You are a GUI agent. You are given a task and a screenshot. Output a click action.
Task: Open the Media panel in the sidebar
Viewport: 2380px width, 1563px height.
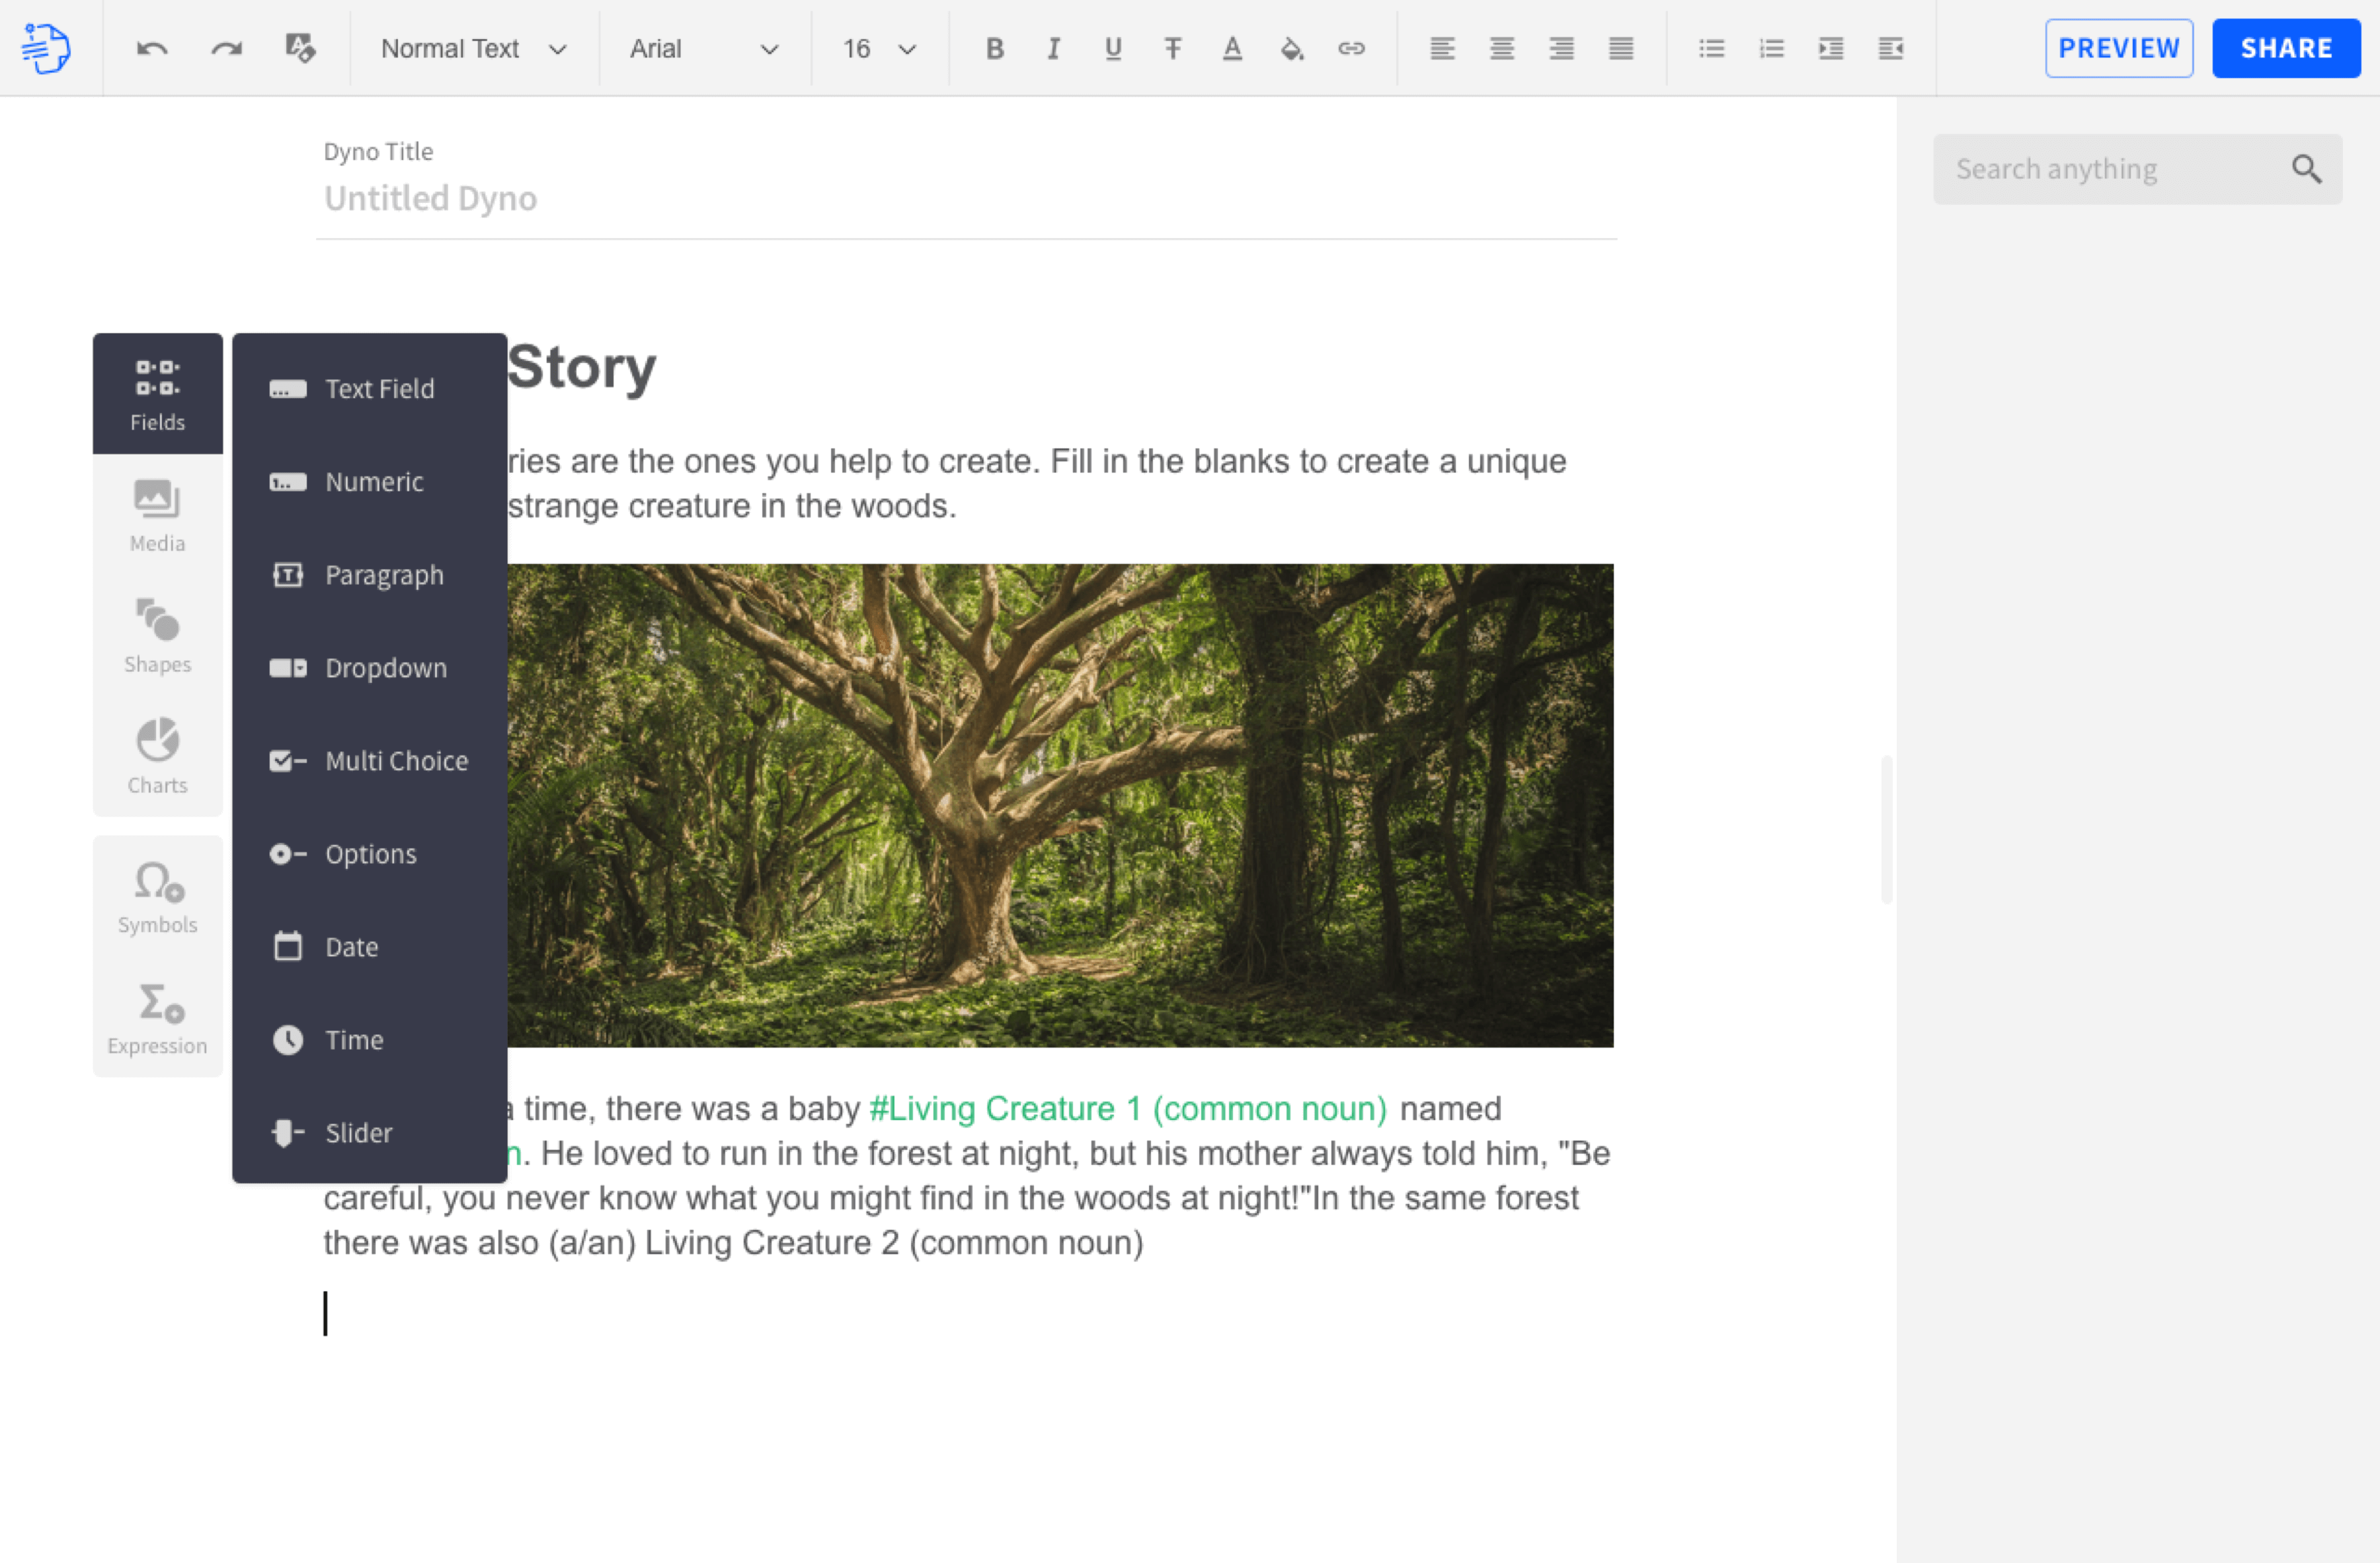[157, 515]
